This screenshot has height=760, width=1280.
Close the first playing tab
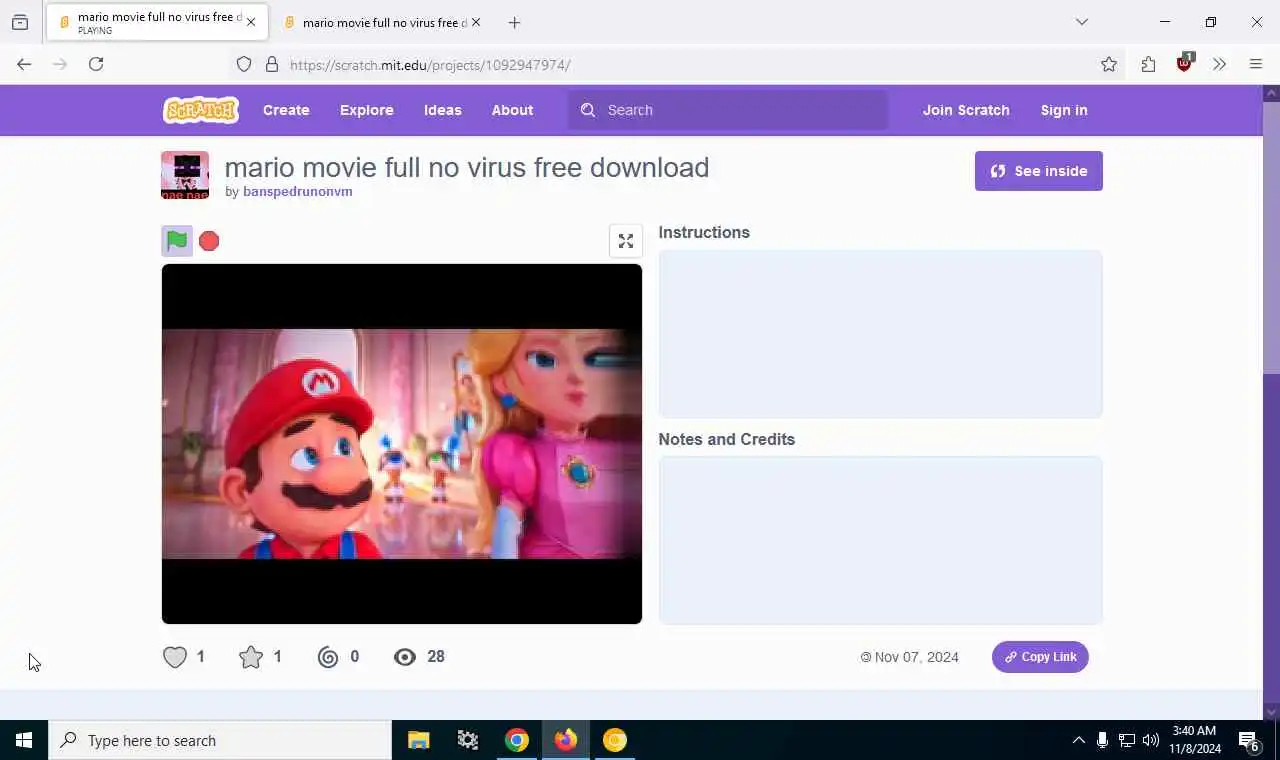[x=251, y=22]
